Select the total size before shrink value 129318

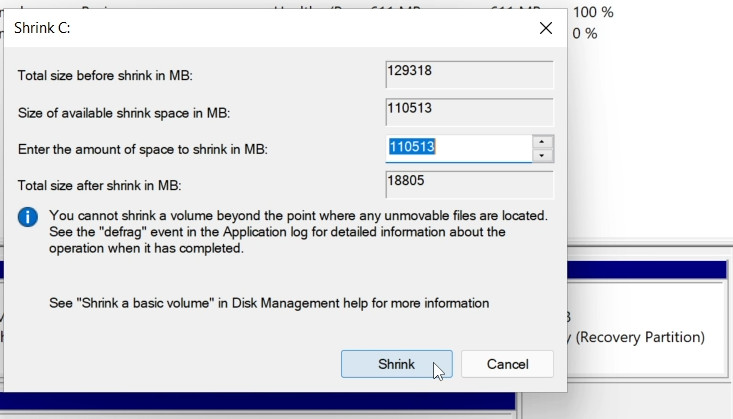click(x=469, y=75)
